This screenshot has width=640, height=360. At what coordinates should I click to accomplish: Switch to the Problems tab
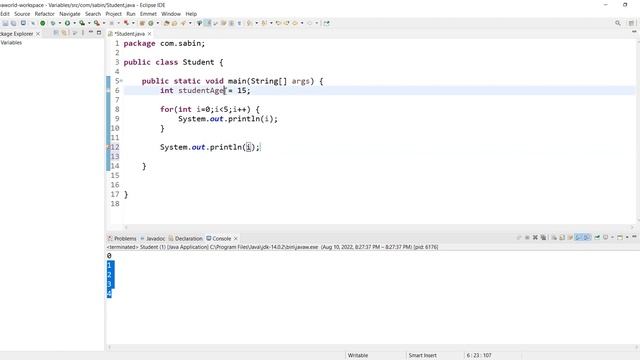[122, 238]
